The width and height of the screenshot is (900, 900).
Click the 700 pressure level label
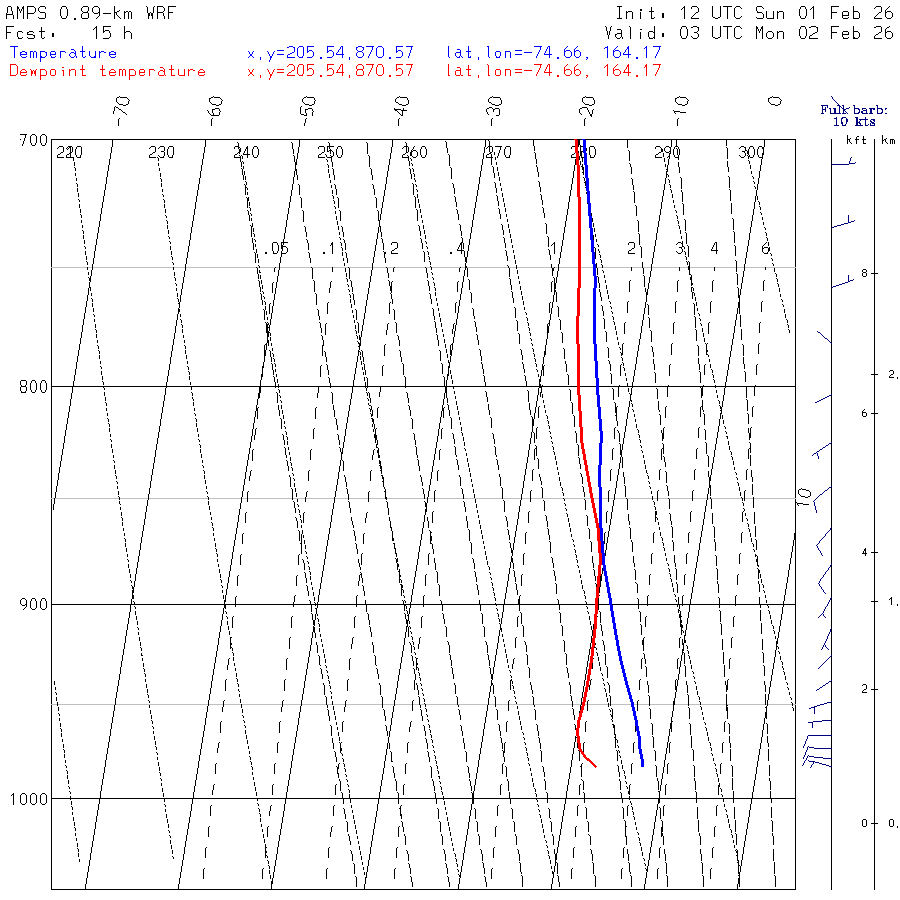tap(33, 141)
